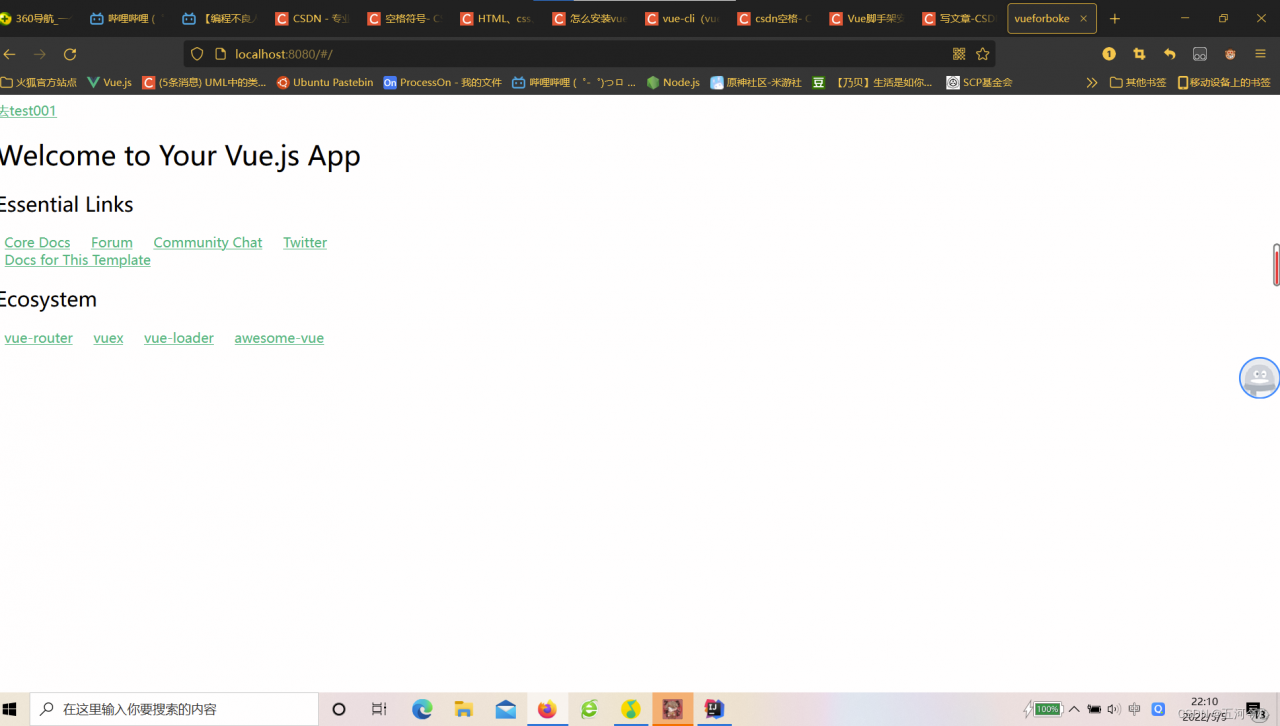Show hidden tray icons chevron

click(x=1074, y=709)
